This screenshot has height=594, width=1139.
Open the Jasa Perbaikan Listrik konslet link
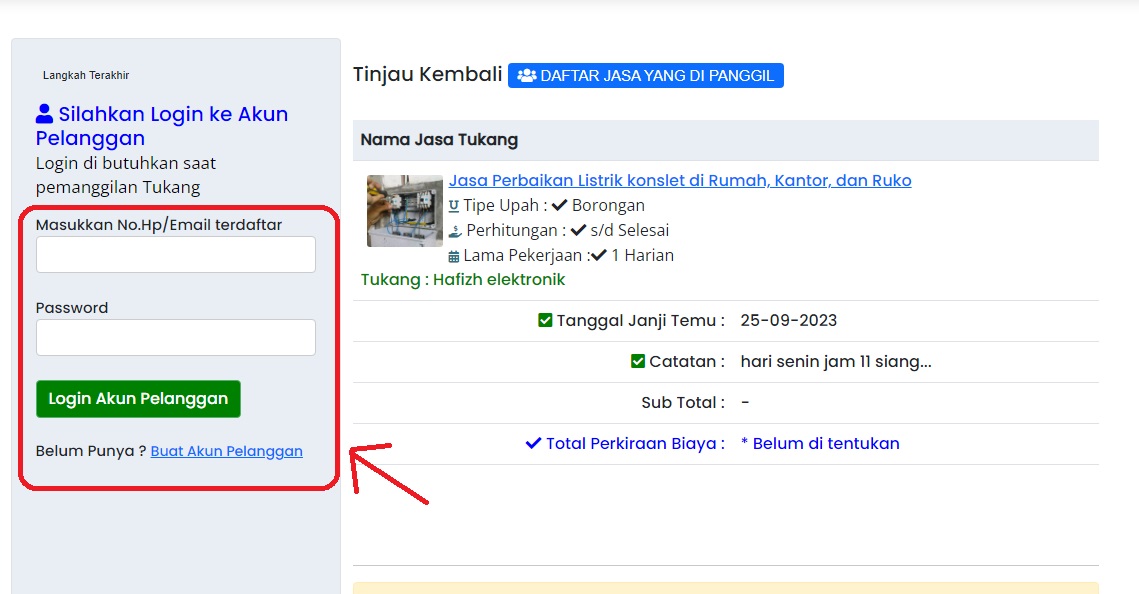(680, 181)
